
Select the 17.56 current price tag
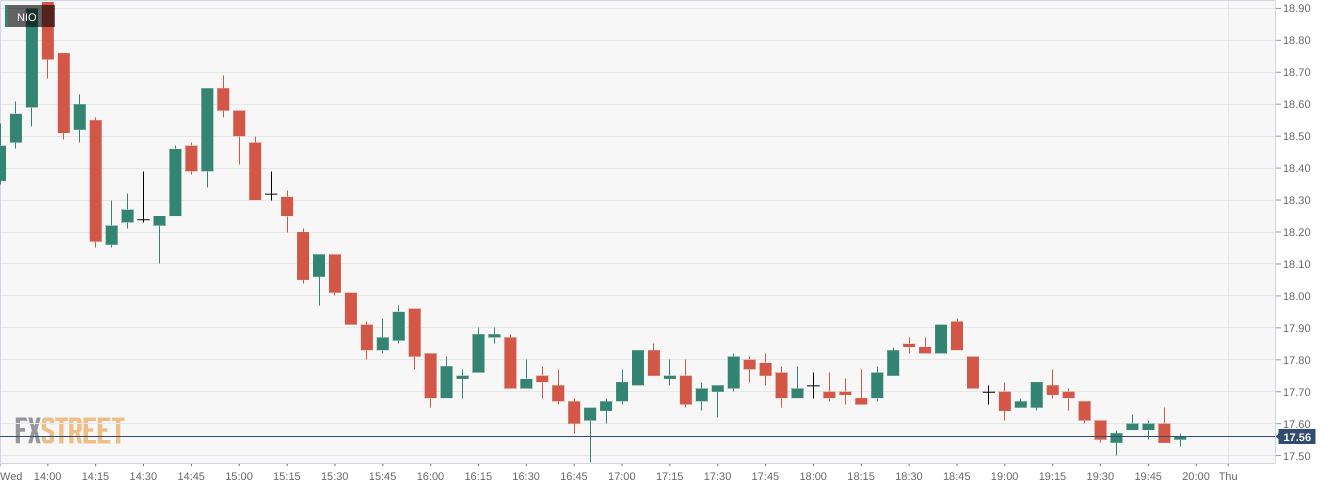pos(1297,437)
